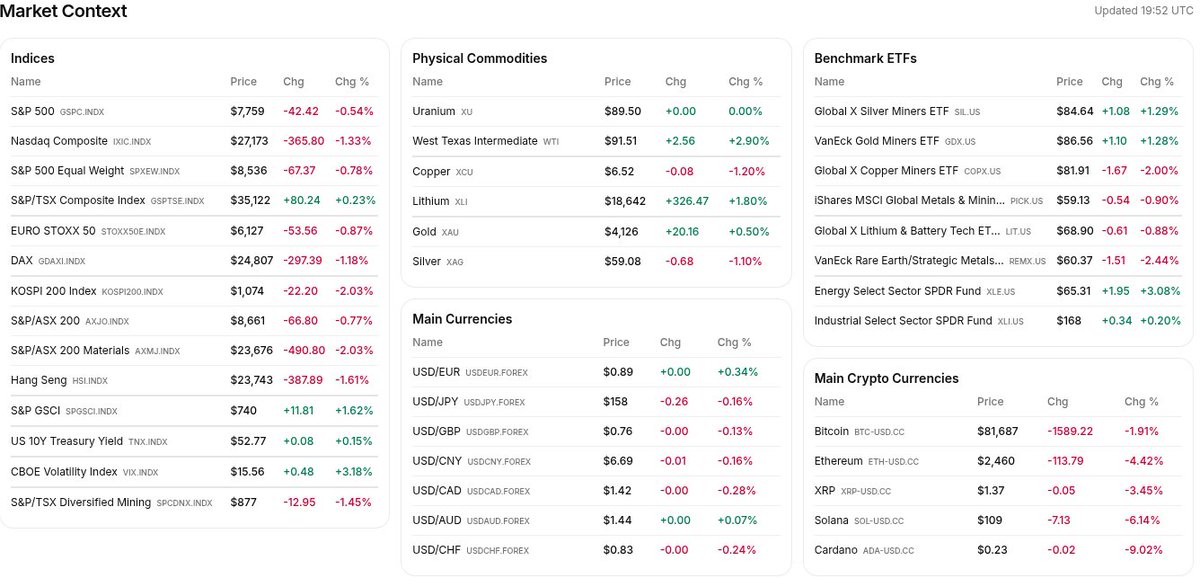This screenshot has width=1200, height=578.
Task: Open US 10Y Treasury Yield row
Action: (x=194, y=441)
